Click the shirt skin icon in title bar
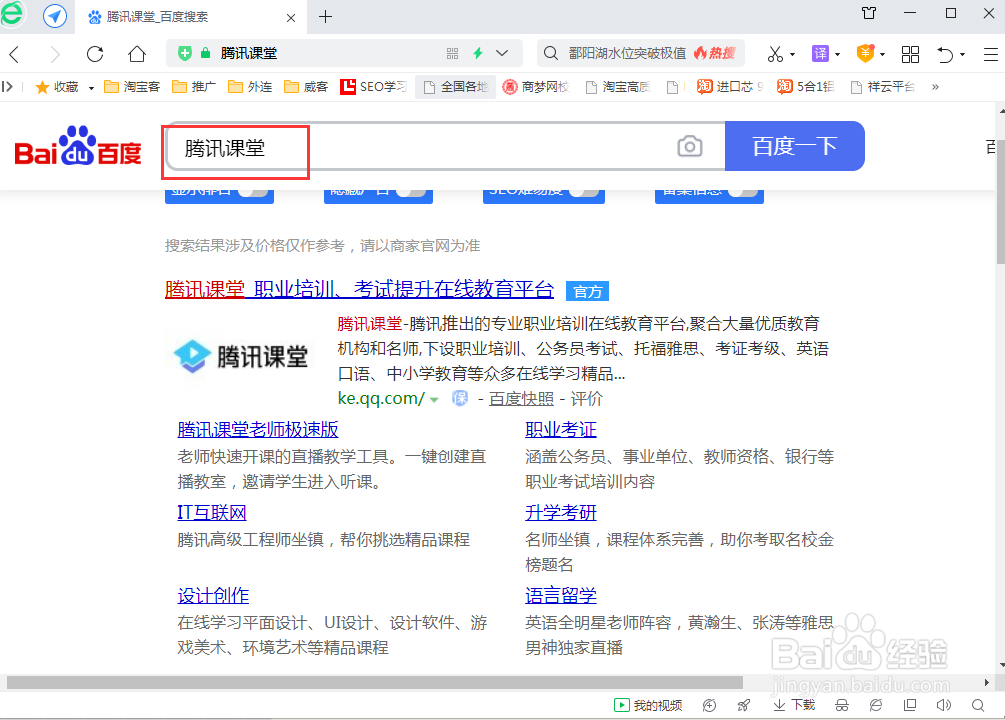 (x=869, y=13)
